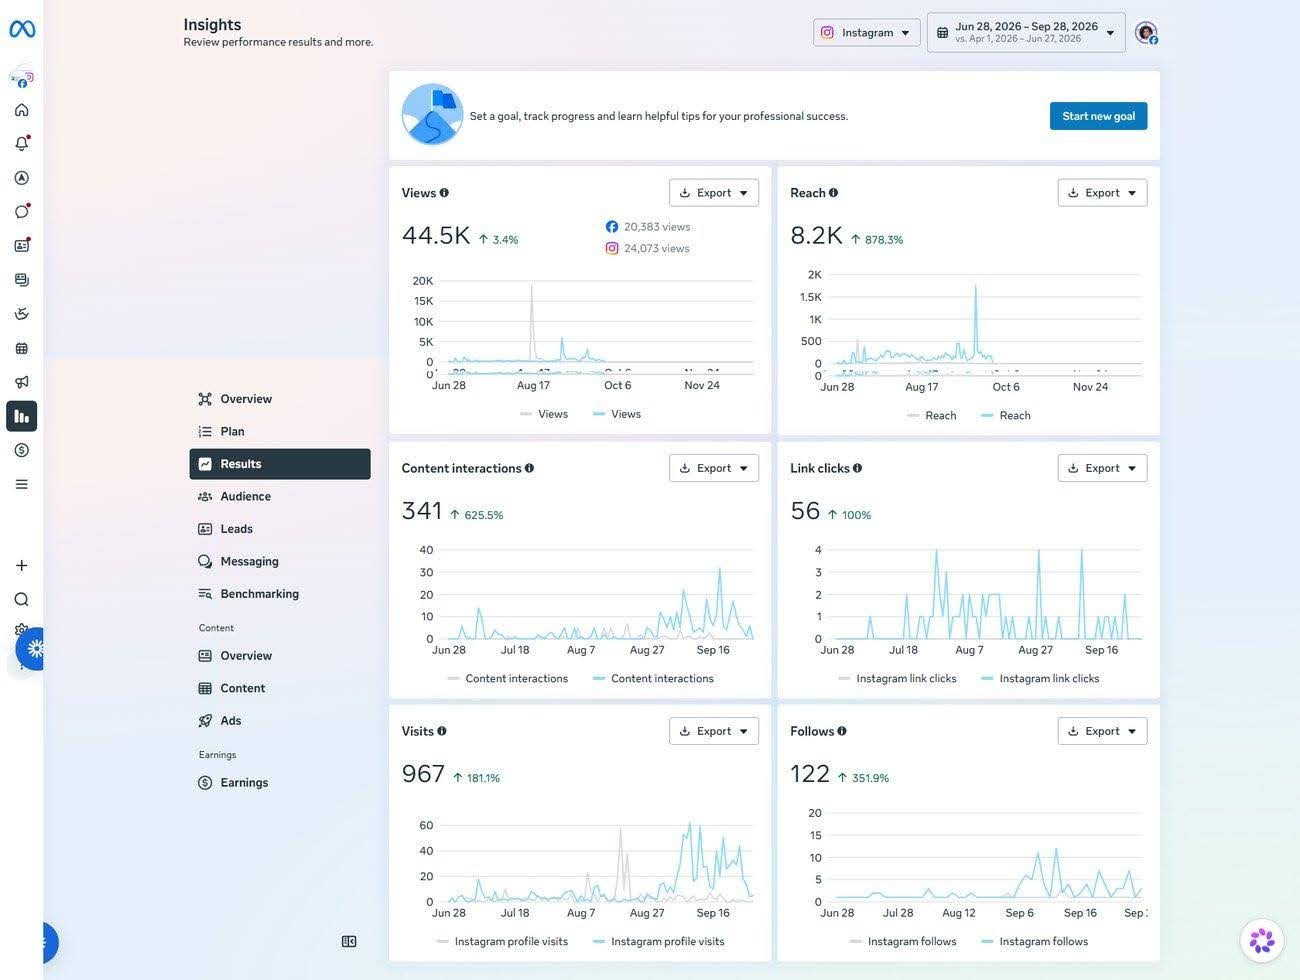The image size is (1300, 980).
Task: Open the Ads megaphone icon
Action: click(22, 382)
